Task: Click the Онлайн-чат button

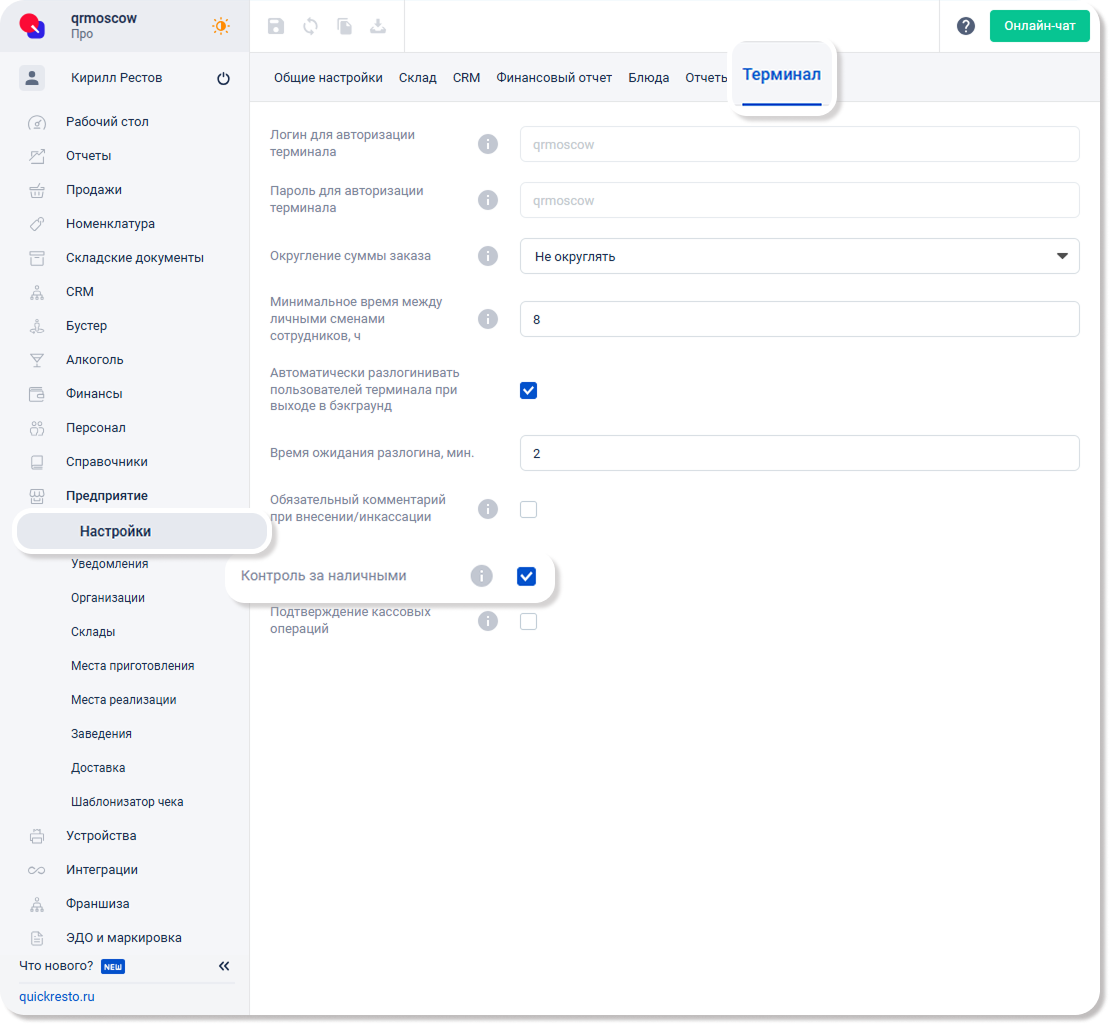Action: coord(1039,26)
